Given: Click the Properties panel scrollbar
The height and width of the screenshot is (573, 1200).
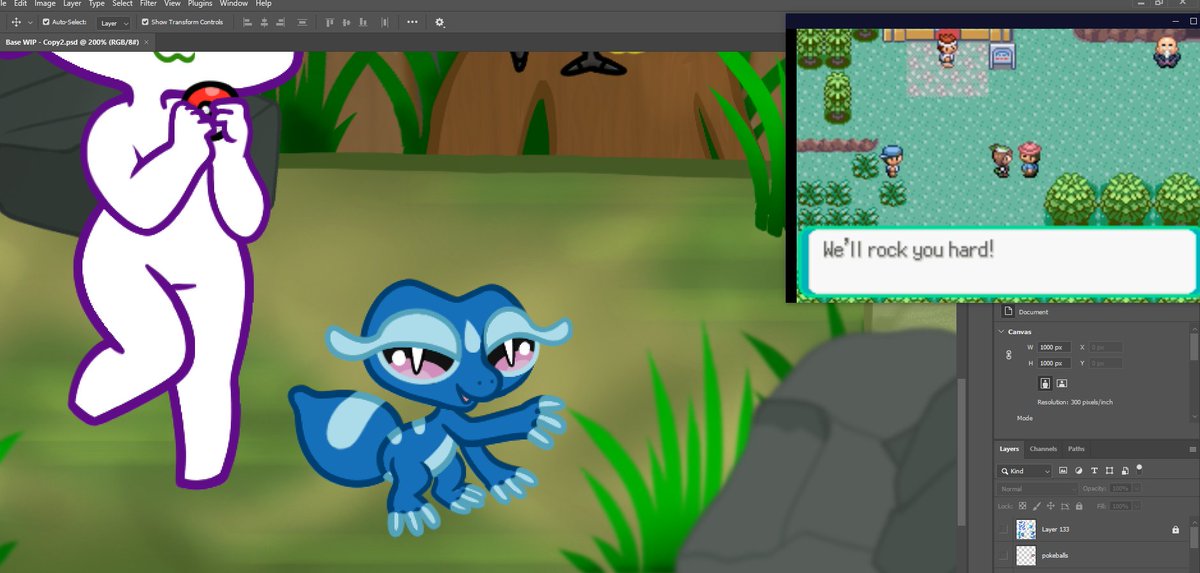Looking at the screenshot, I should tap(1194, 347).
